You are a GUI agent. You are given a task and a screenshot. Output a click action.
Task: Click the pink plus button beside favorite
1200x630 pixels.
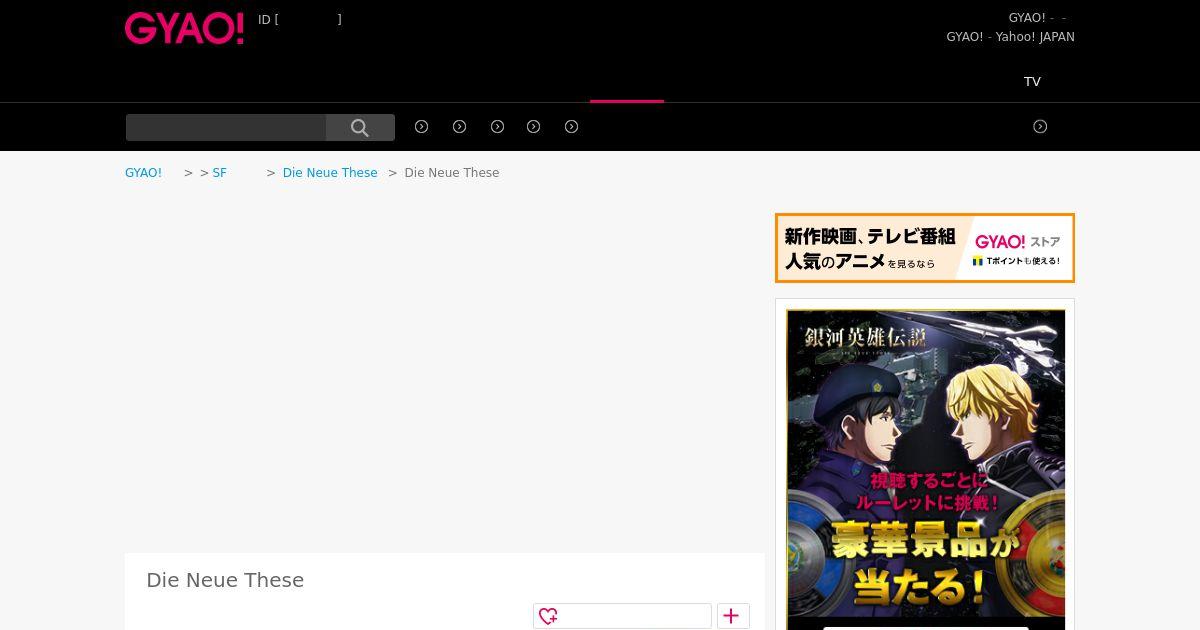[733, 616]
